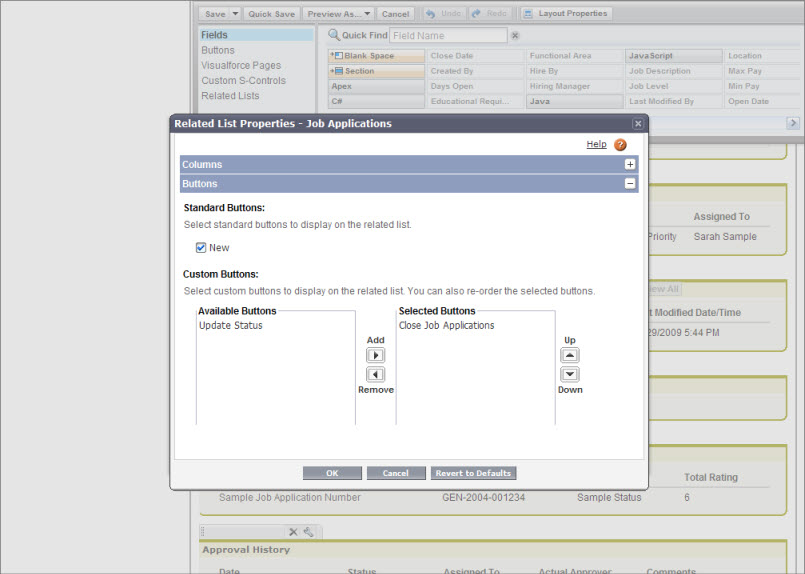Click the Quick Save button
This screenshot has height=574, width=805.
[x=272, y=14]
